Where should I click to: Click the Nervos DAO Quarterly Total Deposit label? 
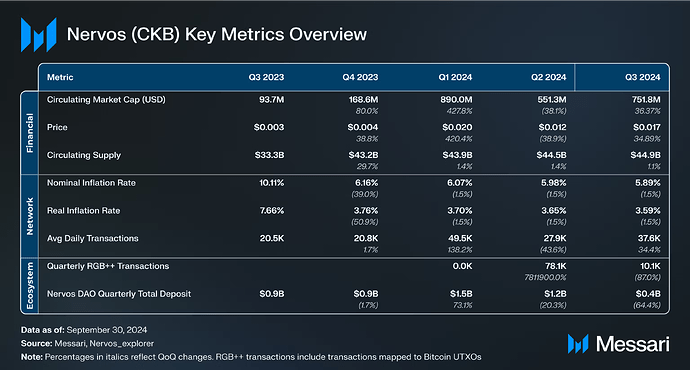tap(119, 294)
